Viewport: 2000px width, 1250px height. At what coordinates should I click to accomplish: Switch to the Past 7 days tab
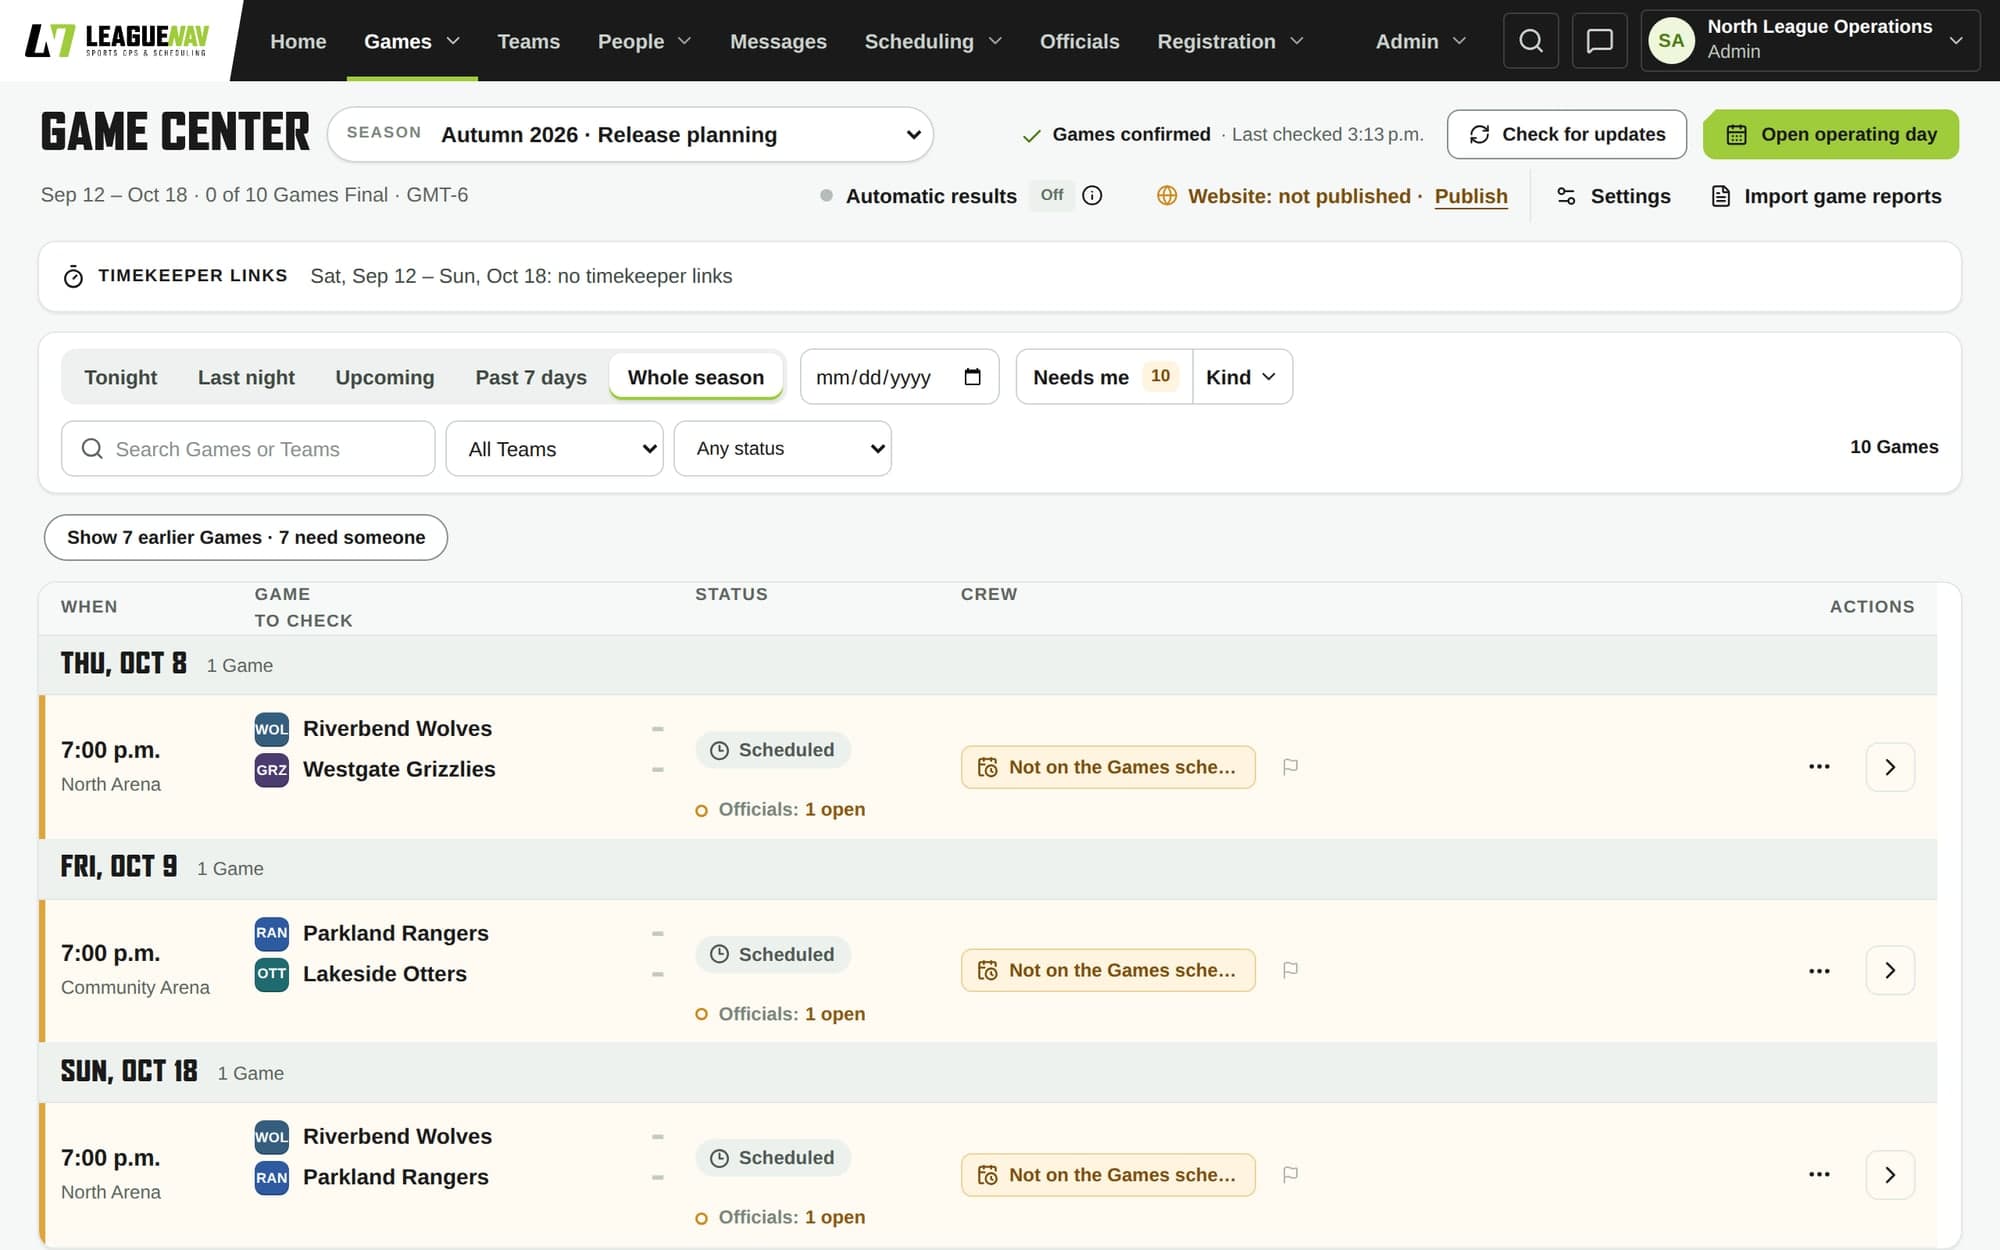tap(531, 377)
